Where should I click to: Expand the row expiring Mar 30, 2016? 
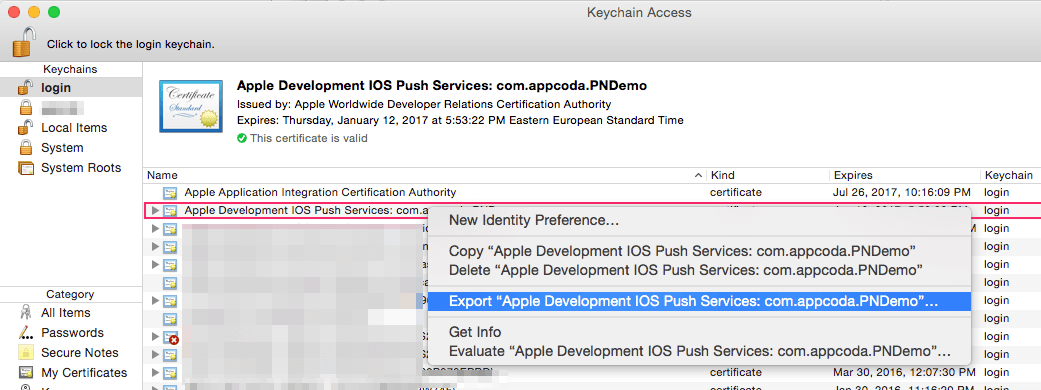[x=155, y=372]
